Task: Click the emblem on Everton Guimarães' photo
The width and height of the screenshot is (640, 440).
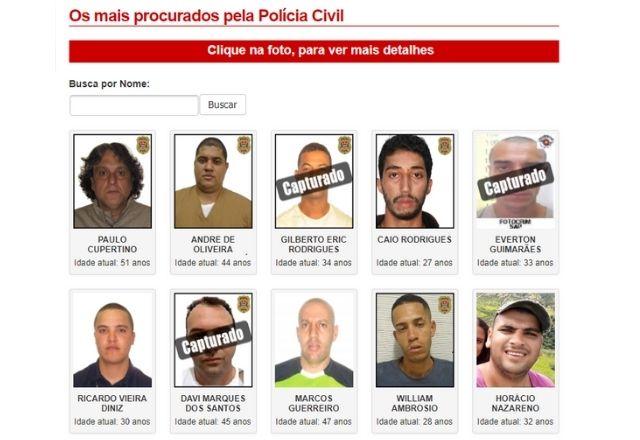Action: pos(545,142)
